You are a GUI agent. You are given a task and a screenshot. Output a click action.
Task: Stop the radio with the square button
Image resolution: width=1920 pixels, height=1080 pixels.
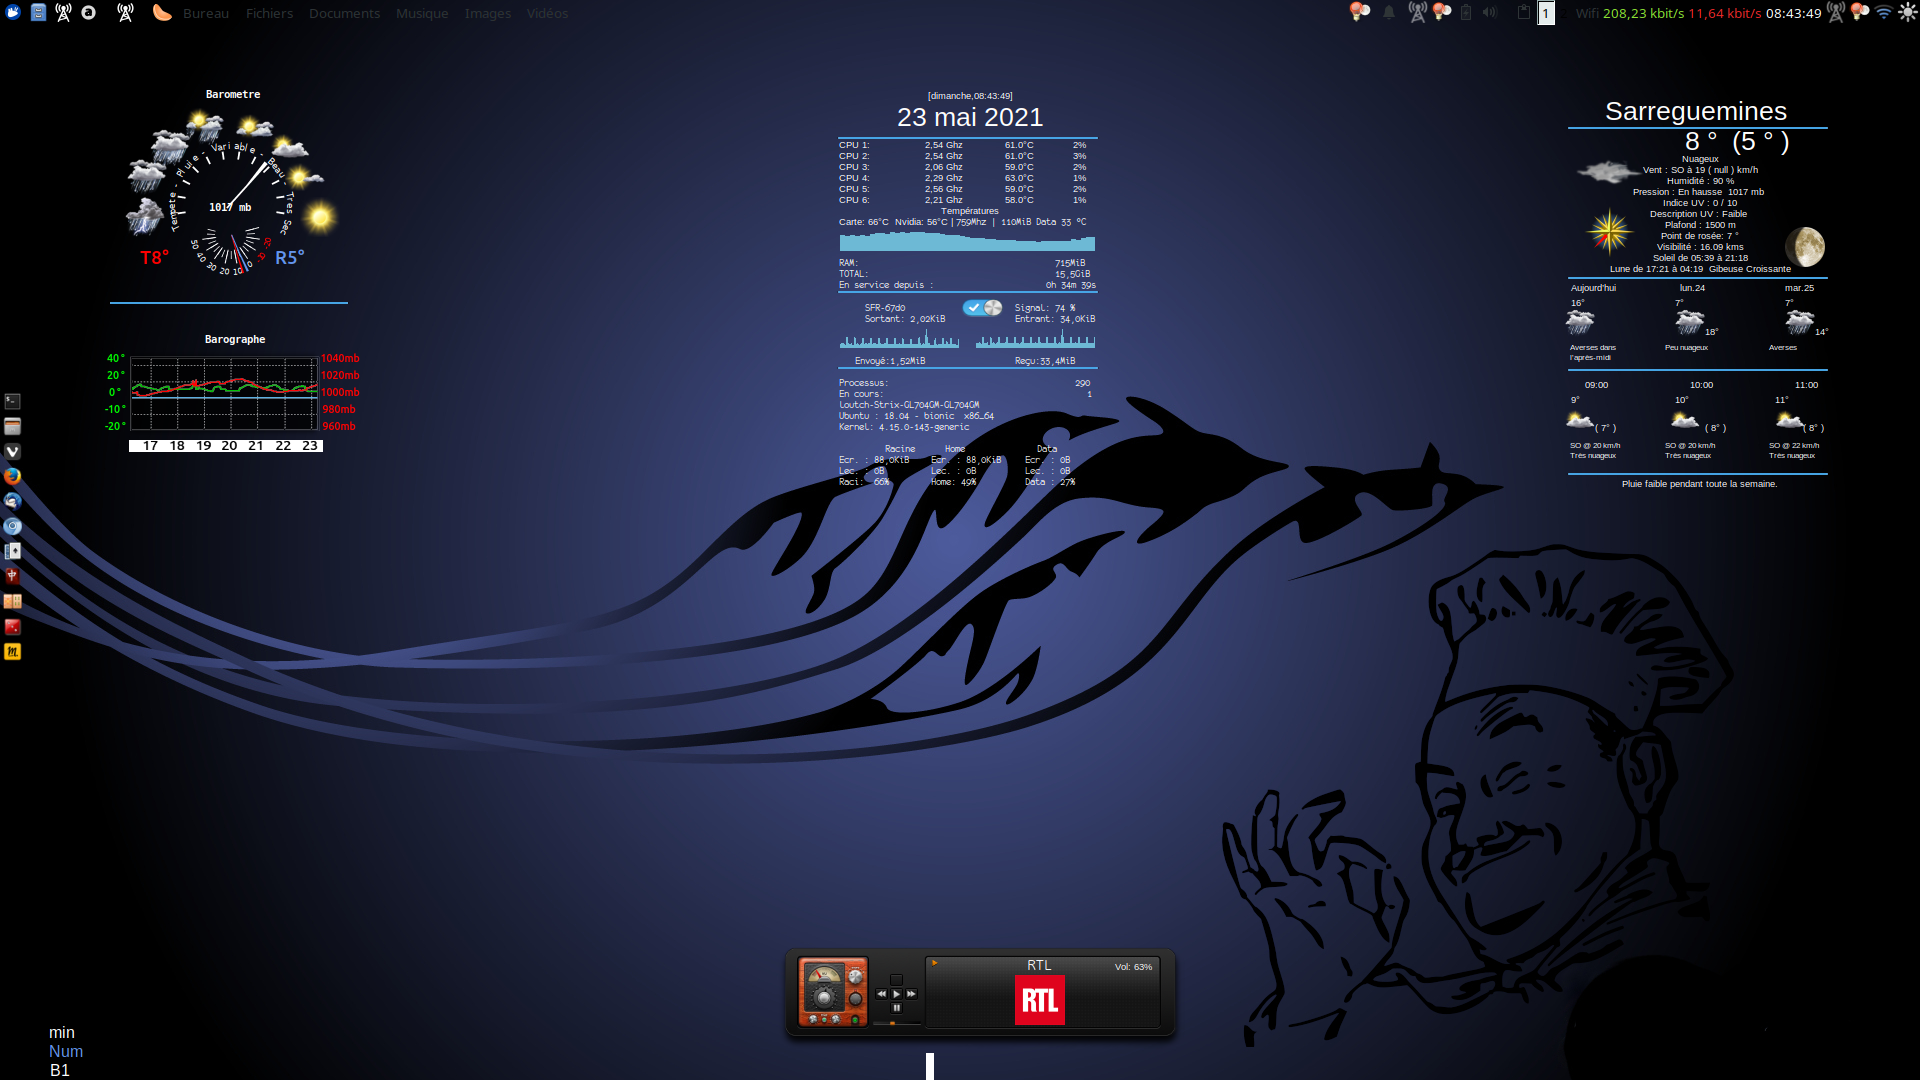click(x=896, y=980)
